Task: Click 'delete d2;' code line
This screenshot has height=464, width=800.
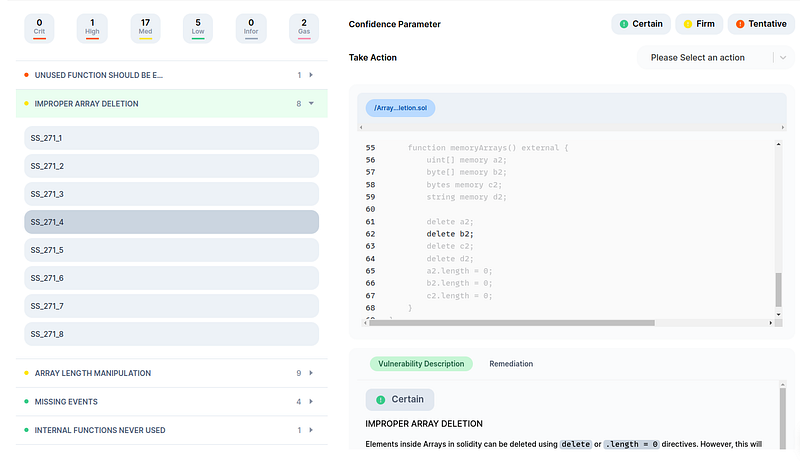Action: (x=450, y=259)
